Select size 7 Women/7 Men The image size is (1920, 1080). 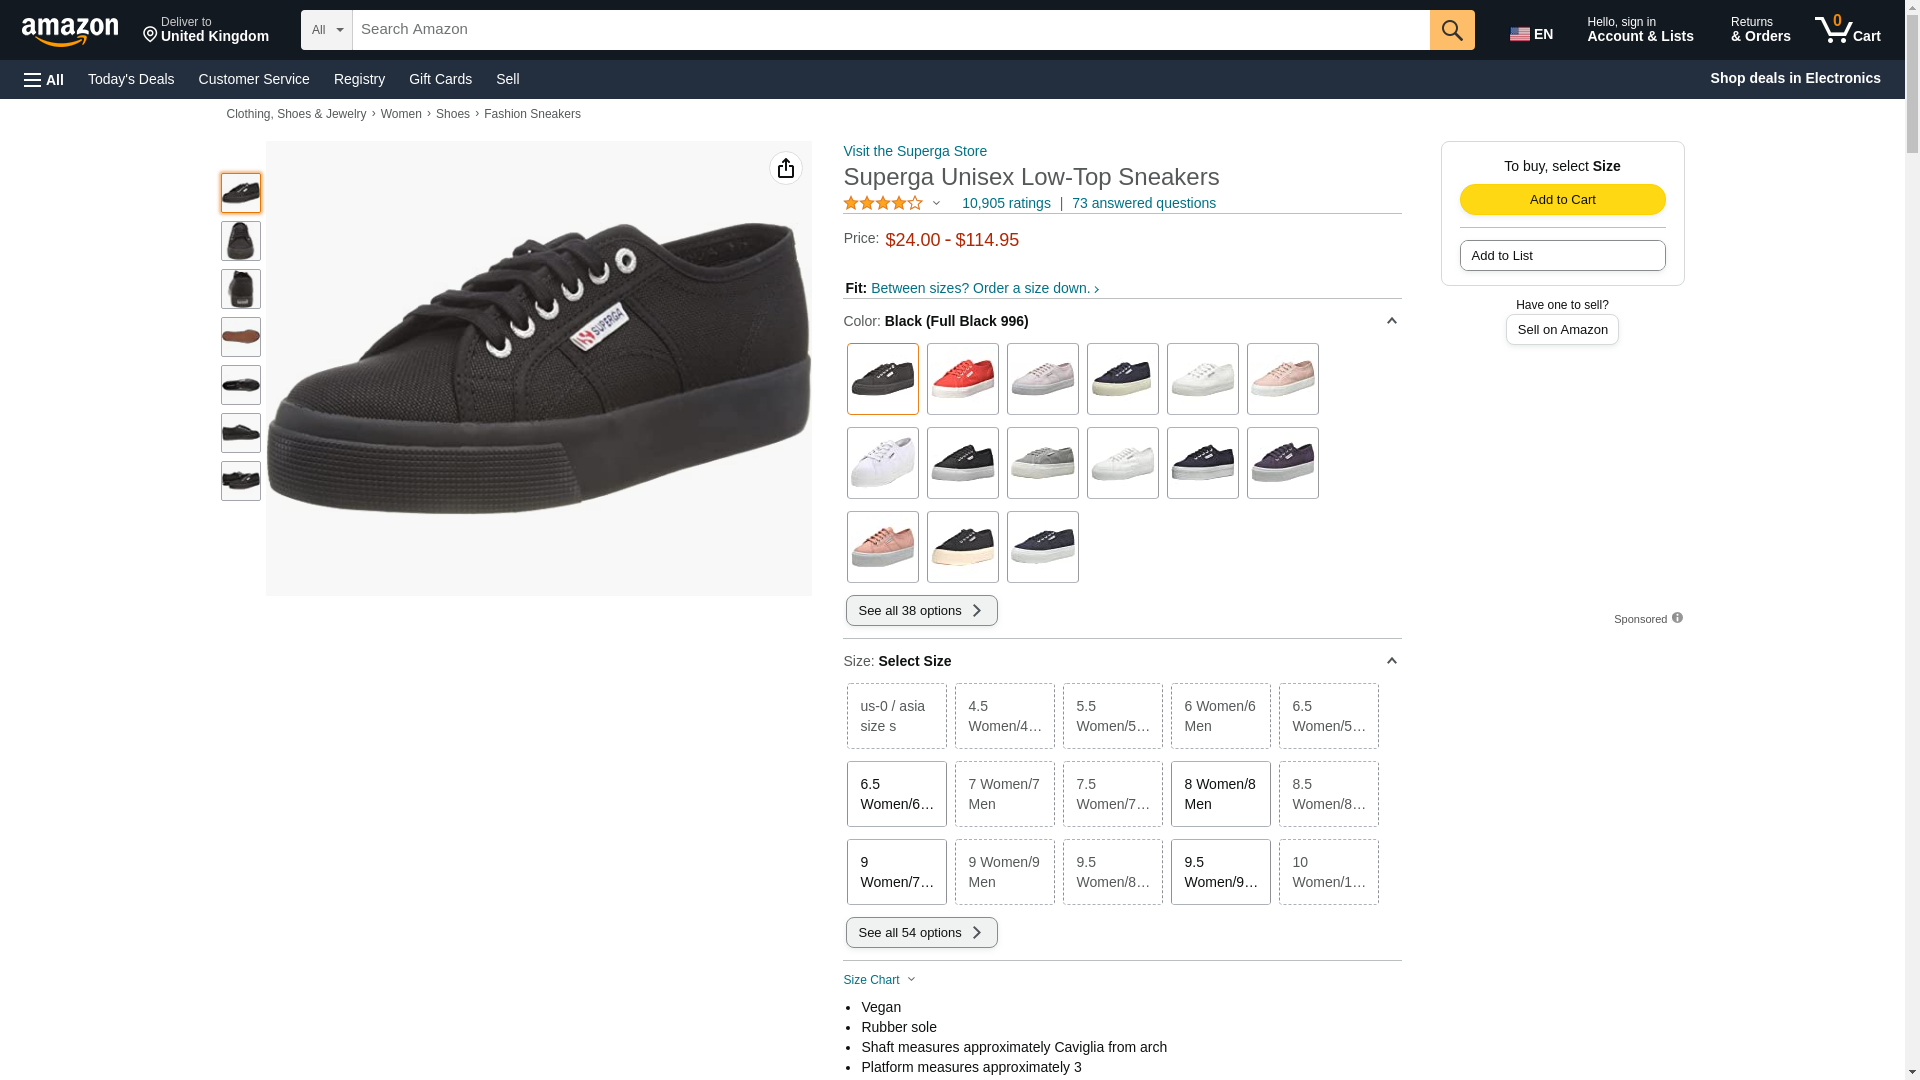point(1004,794)
